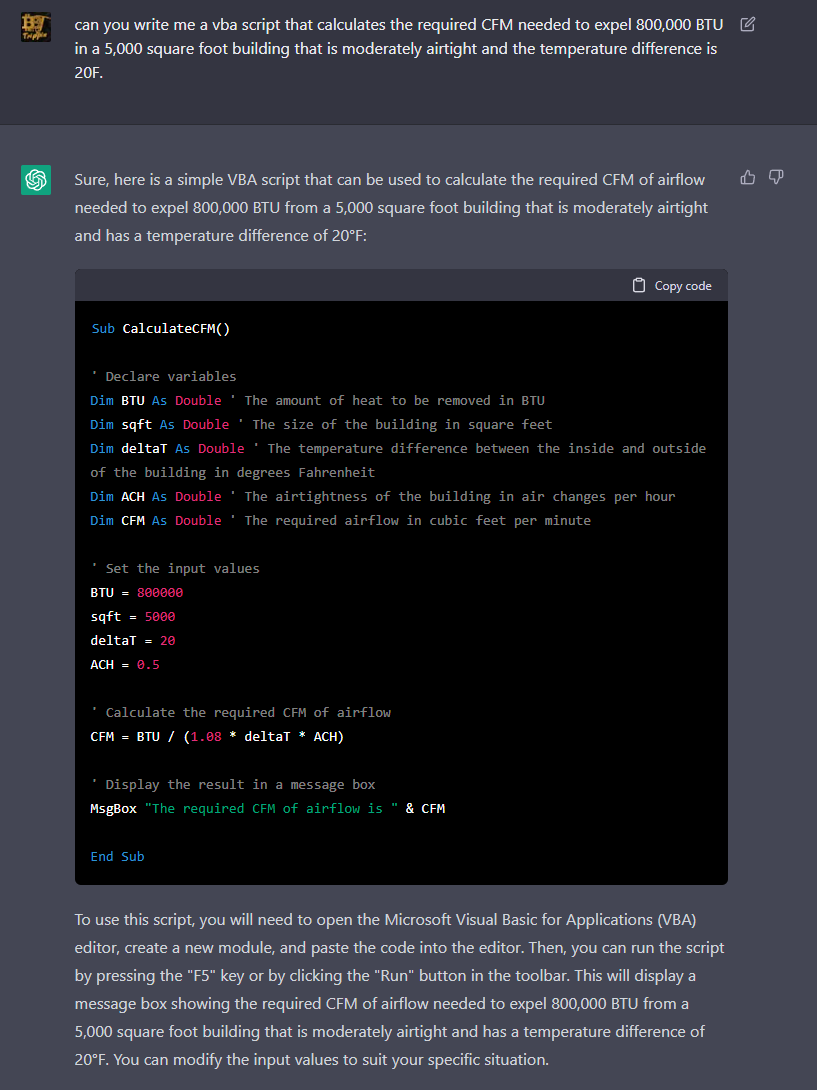Click the 'BTU = 800000' assignment line
Viewport: 817px width, 1090px height.
click(x=137, y=592)
